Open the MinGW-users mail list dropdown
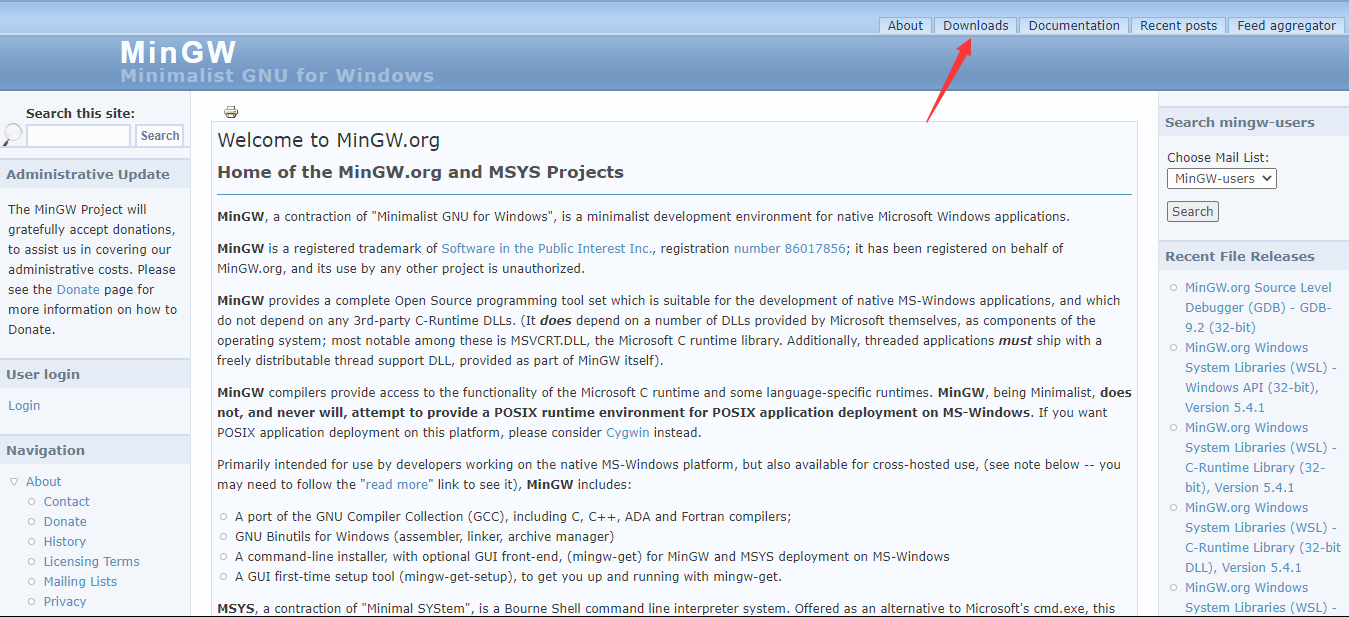Screen dimensions: 1349x617 pos(1222,178)
